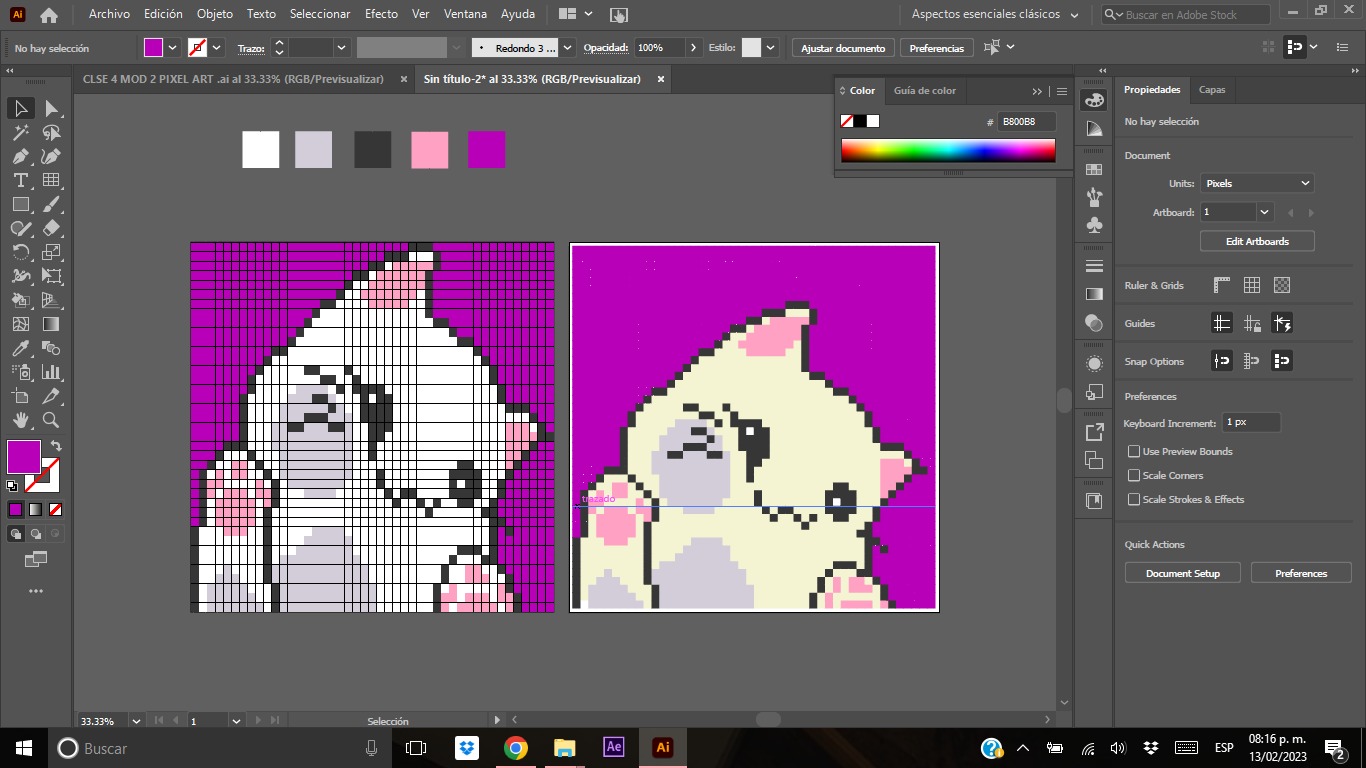This screenshot has height=768, width=1366.
Task: Select the Shape Builder tool
Action: [x=20, y=300]
